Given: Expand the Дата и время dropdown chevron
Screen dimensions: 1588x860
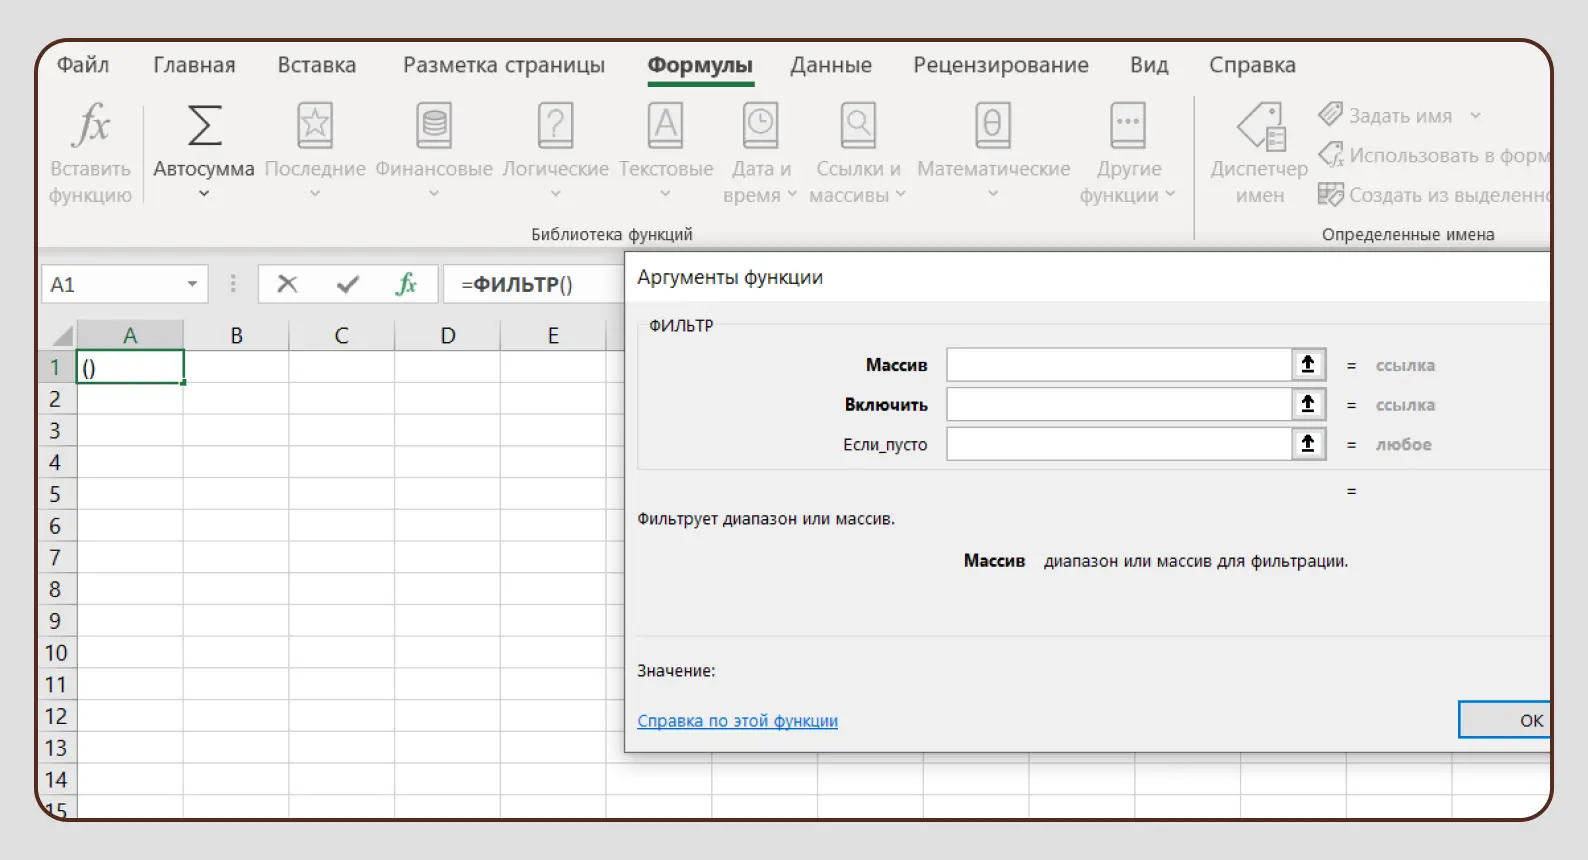Looking at the screenshot, I should tap(792, 194).
